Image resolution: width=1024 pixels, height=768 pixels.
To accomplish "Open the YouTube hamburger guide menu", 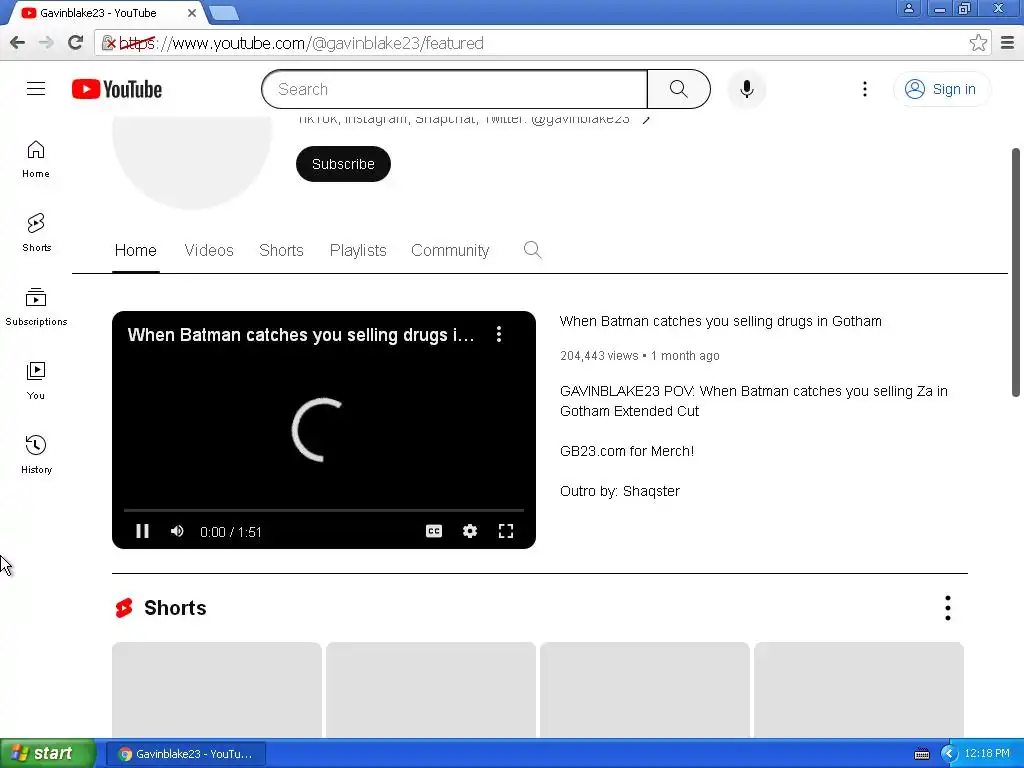I will [36, 89].
